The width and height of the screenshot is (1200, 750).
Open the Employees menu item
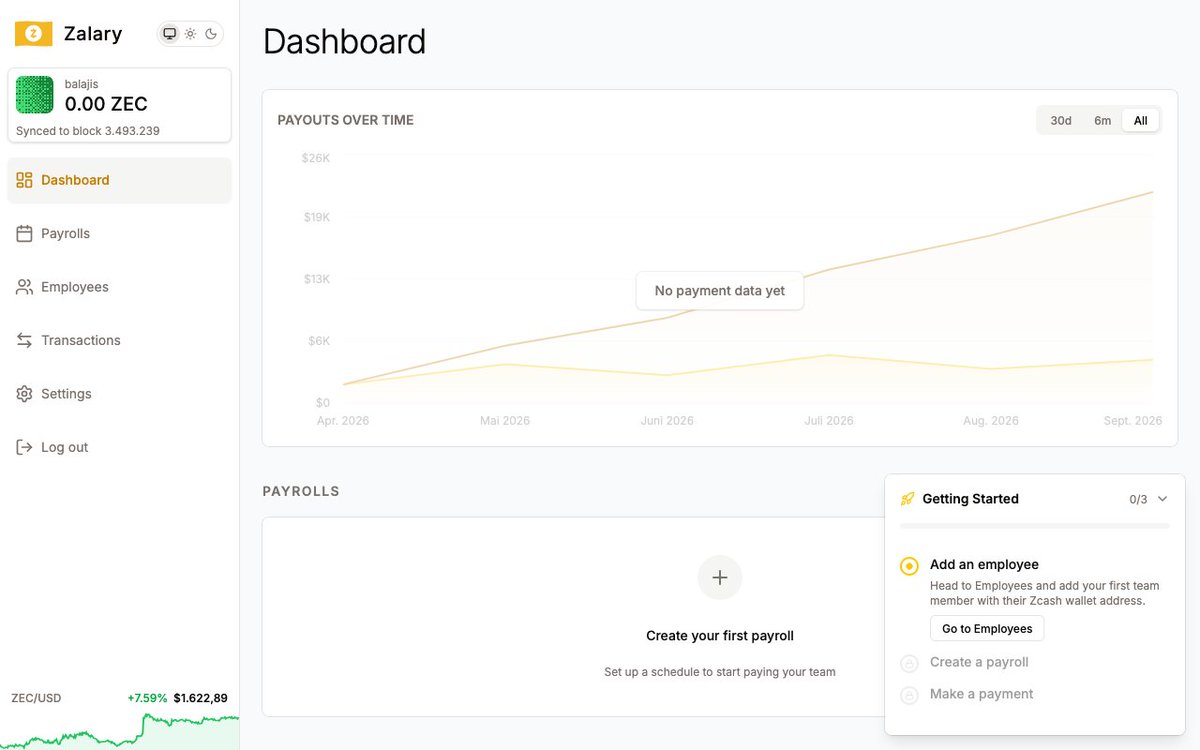(119, 287)
